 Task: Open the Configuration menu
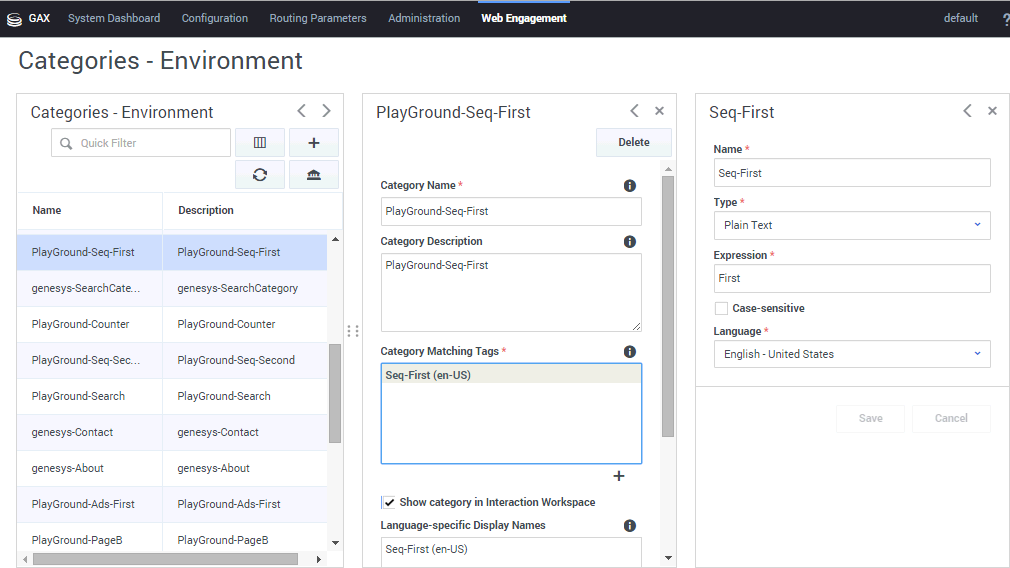click(215, 18)
